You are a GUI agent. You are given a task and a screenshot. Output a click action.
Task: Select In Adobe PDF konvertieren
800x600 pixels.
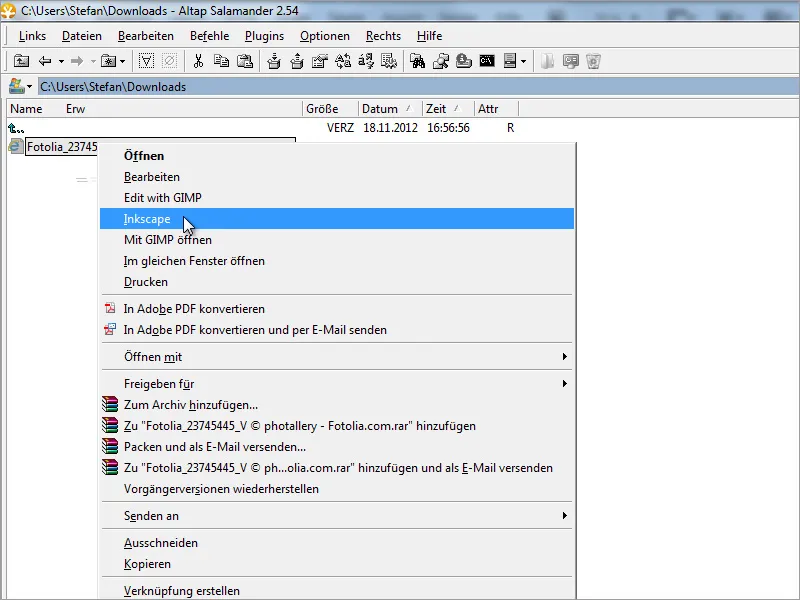tap(337, 309)
